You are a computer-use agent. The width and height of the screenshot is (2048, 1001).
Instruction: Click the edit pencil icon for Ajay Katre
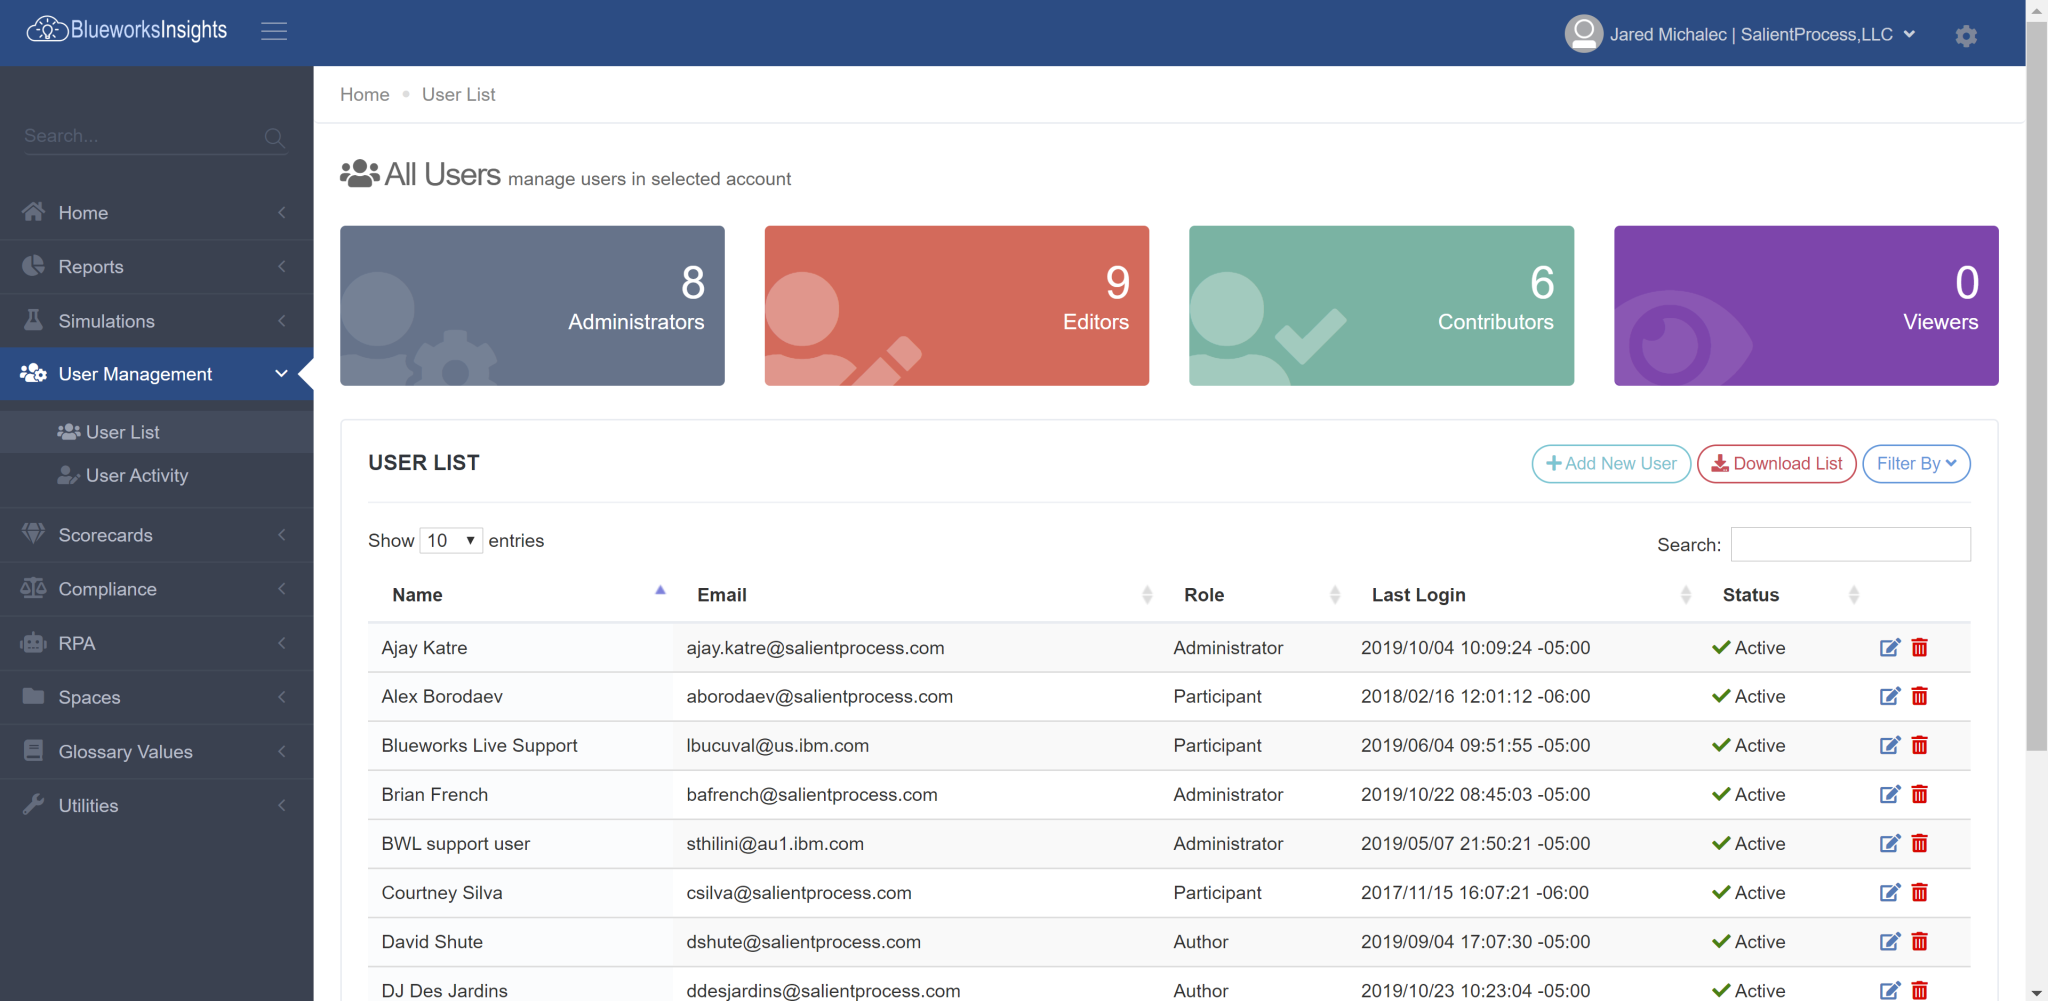pyautogui.click(x=1889, y=647)
